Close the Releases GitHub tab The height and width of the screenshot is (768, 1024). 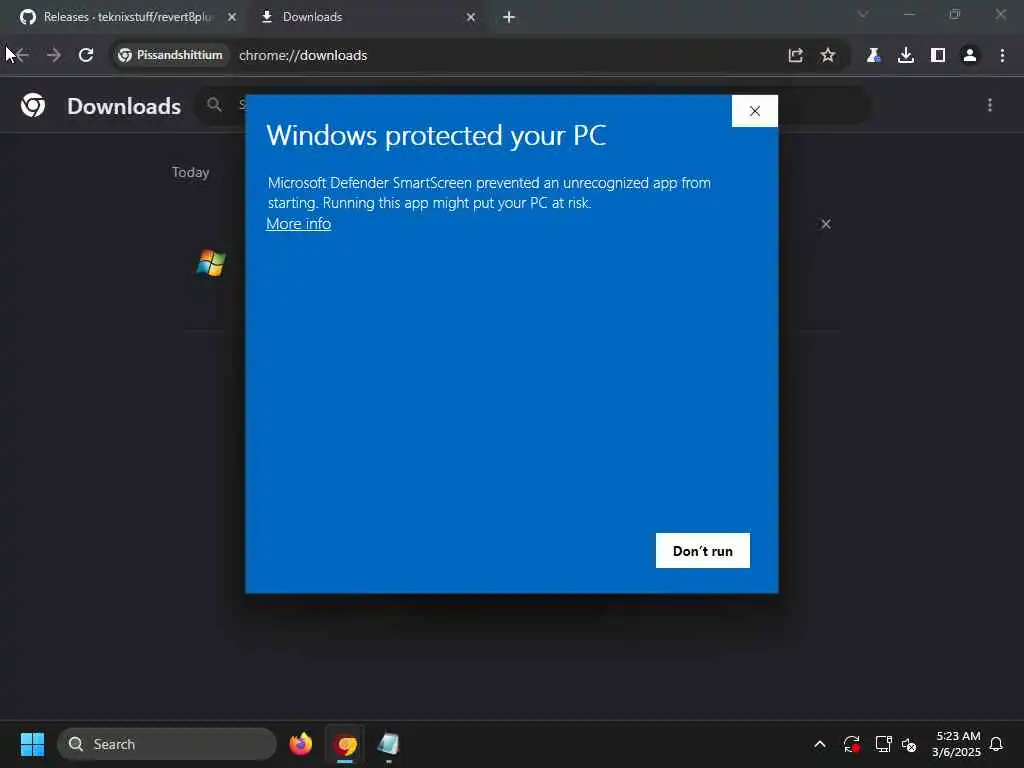[x=232, y=17]
